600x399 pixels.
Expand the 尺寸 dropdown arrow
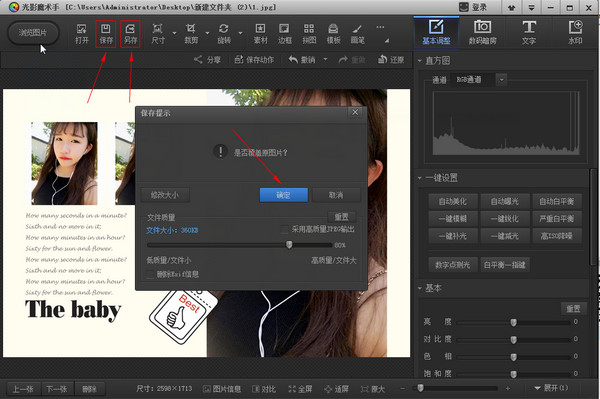(174, 33)
